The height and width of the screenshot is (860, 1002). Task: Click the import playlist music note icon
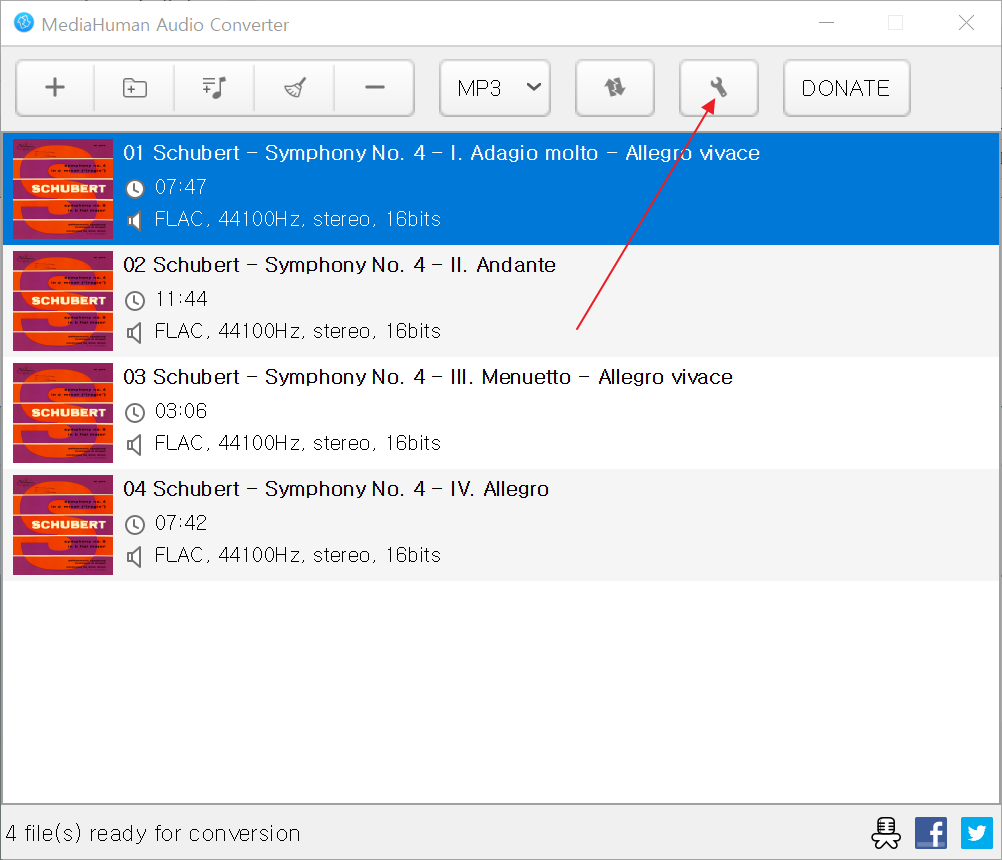(x=214, y=88)
